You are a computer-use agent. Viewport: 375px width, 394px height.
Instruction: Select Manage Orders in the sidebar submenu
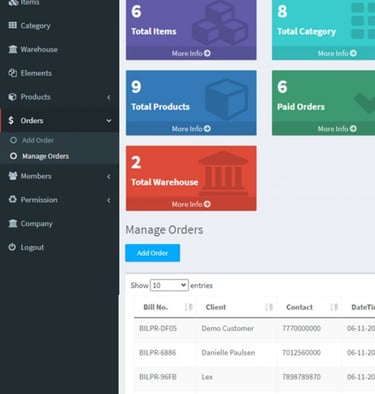point(45,156)
